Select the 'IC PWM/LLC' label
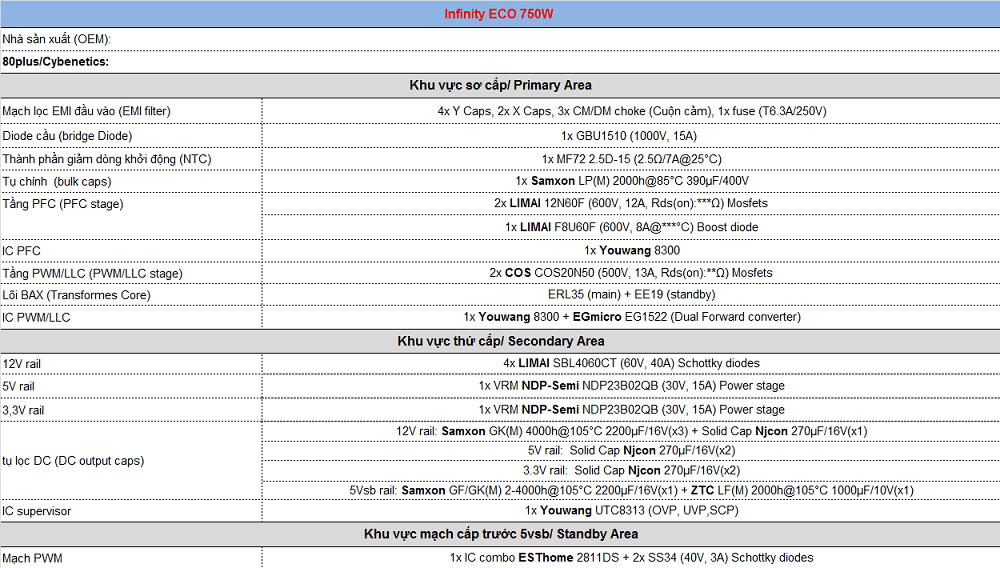This screenshot has height=568, width=1000. coord(36,317)
